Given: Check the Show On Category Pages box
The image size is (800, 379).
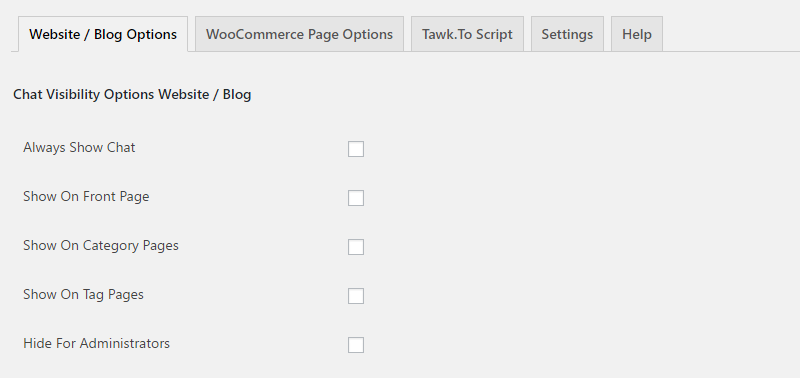Looking at the screenshot, I should coord(356,247).
